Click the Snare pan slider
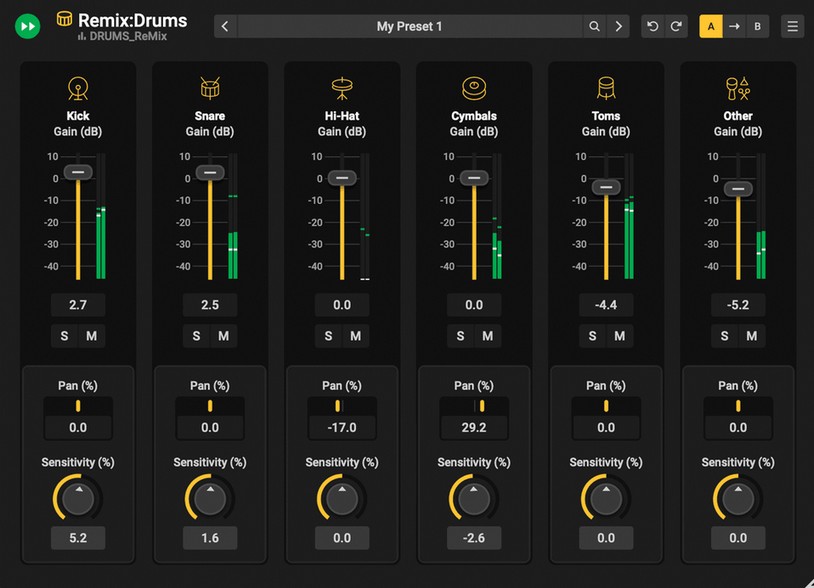Screen dimensions: 814x588 [210, 406]
